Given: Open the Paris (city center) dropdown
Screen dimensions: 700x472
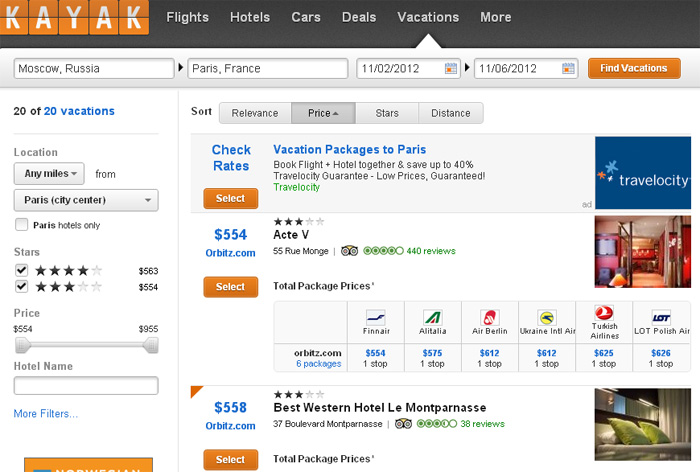Looking at the screenshot, I should pyautogui.click(x=86, y=200).
